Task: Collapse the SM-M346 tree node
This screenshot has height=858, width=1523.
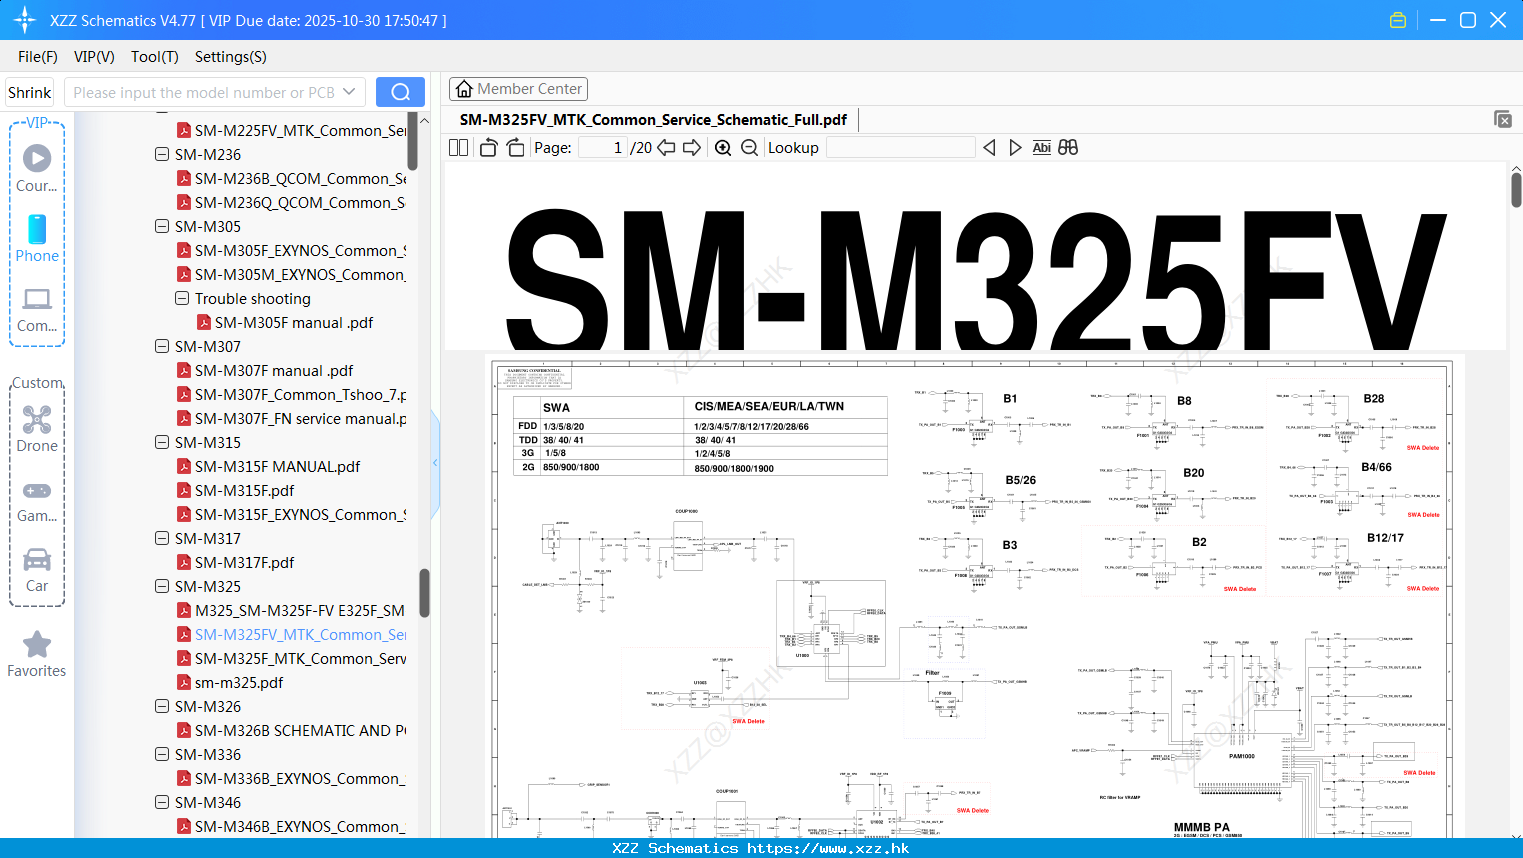Action: (162, 802)
